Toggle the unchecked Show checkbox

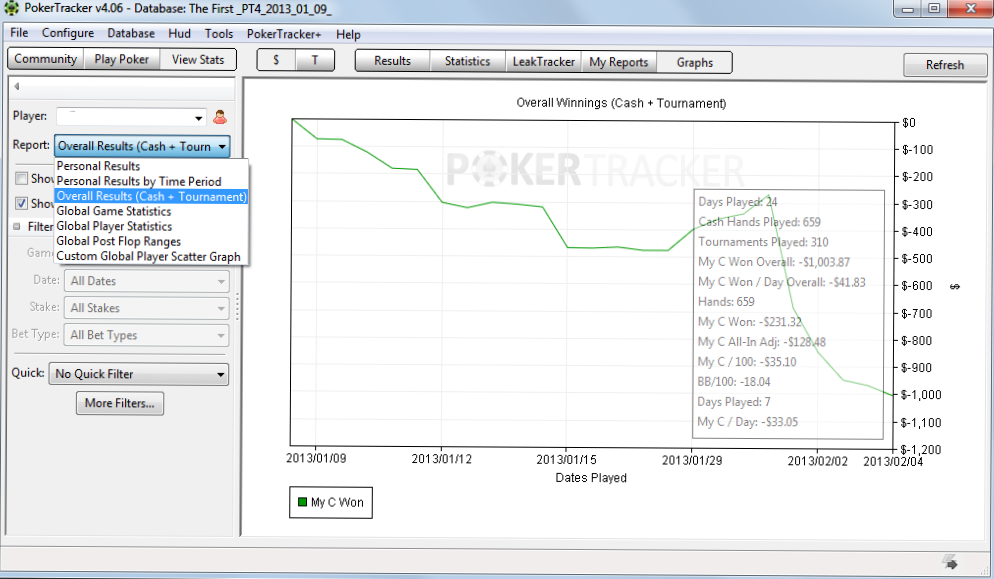[x=22, y=178]
